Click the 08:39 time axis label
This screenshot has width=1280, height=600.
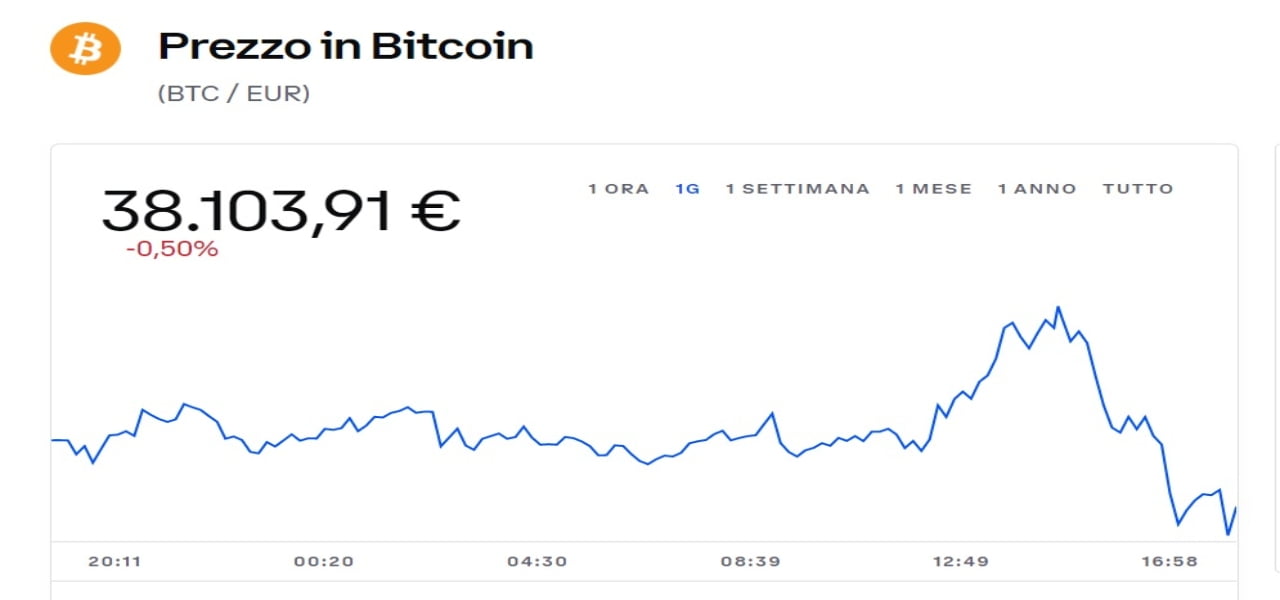[750, 562]
